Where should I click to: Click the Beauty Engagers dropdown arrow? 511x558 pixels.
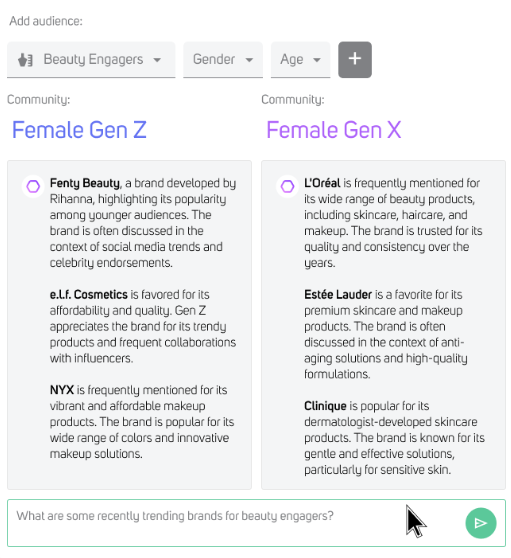pyautogui.click(x=157, y=60)
